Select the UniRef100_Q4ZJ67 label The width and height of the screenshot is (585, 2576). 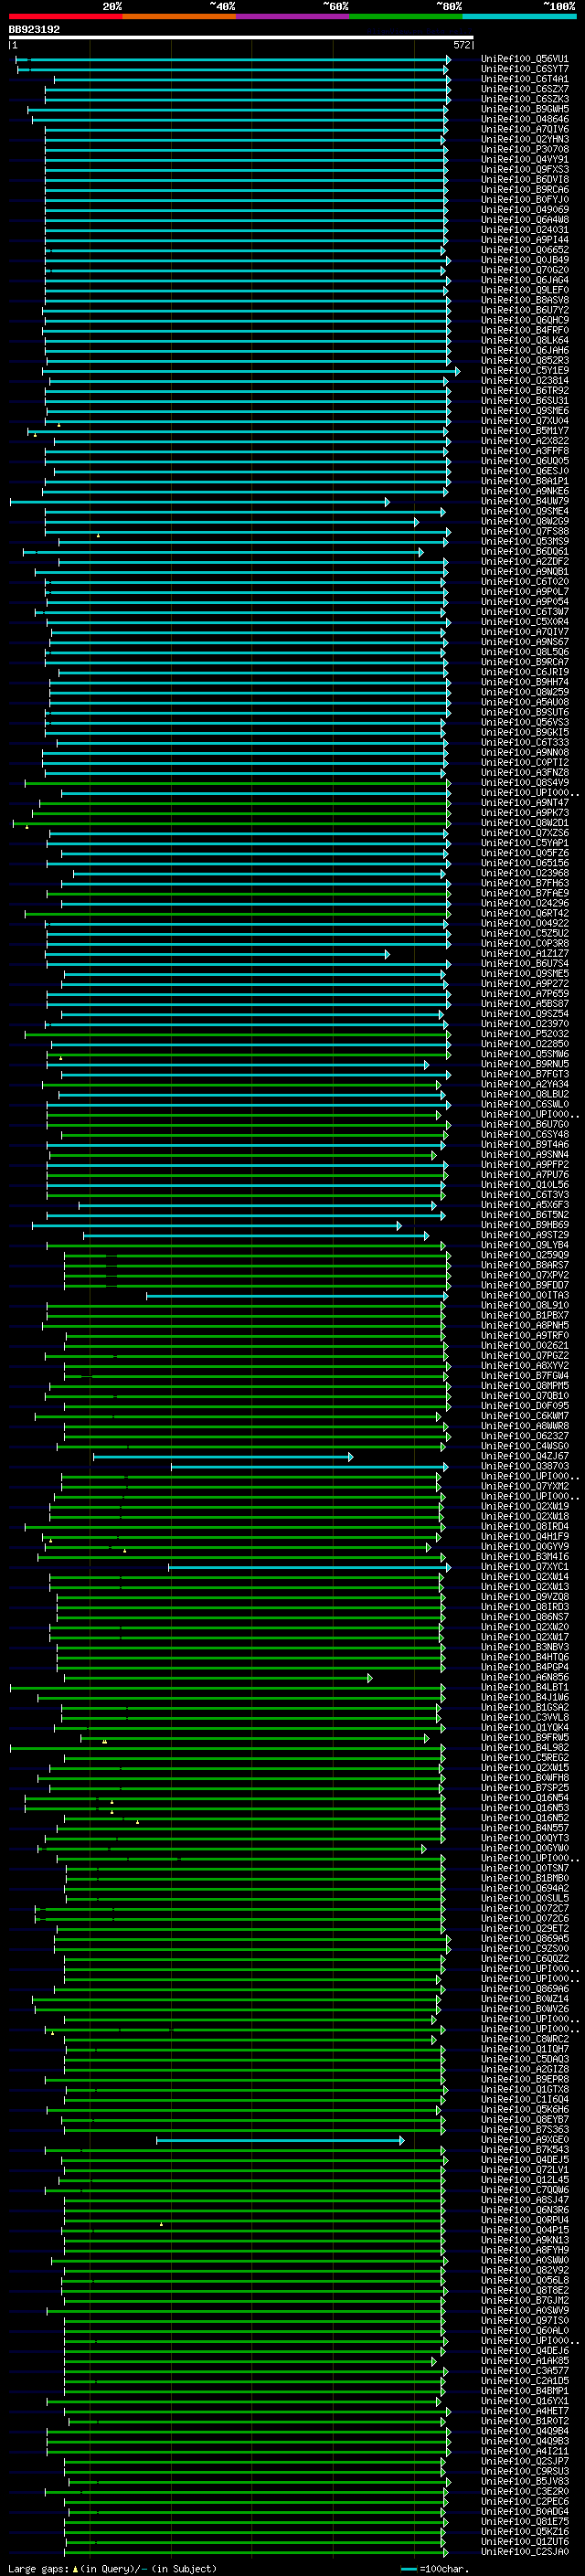tap(524, 1456)
